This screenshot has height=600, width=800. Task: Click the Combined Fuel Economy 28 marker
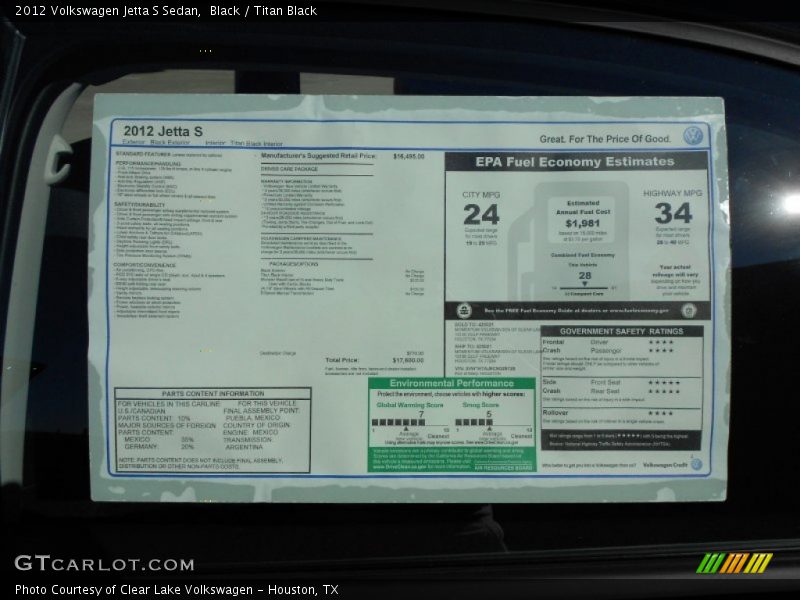tap(585, 276)
